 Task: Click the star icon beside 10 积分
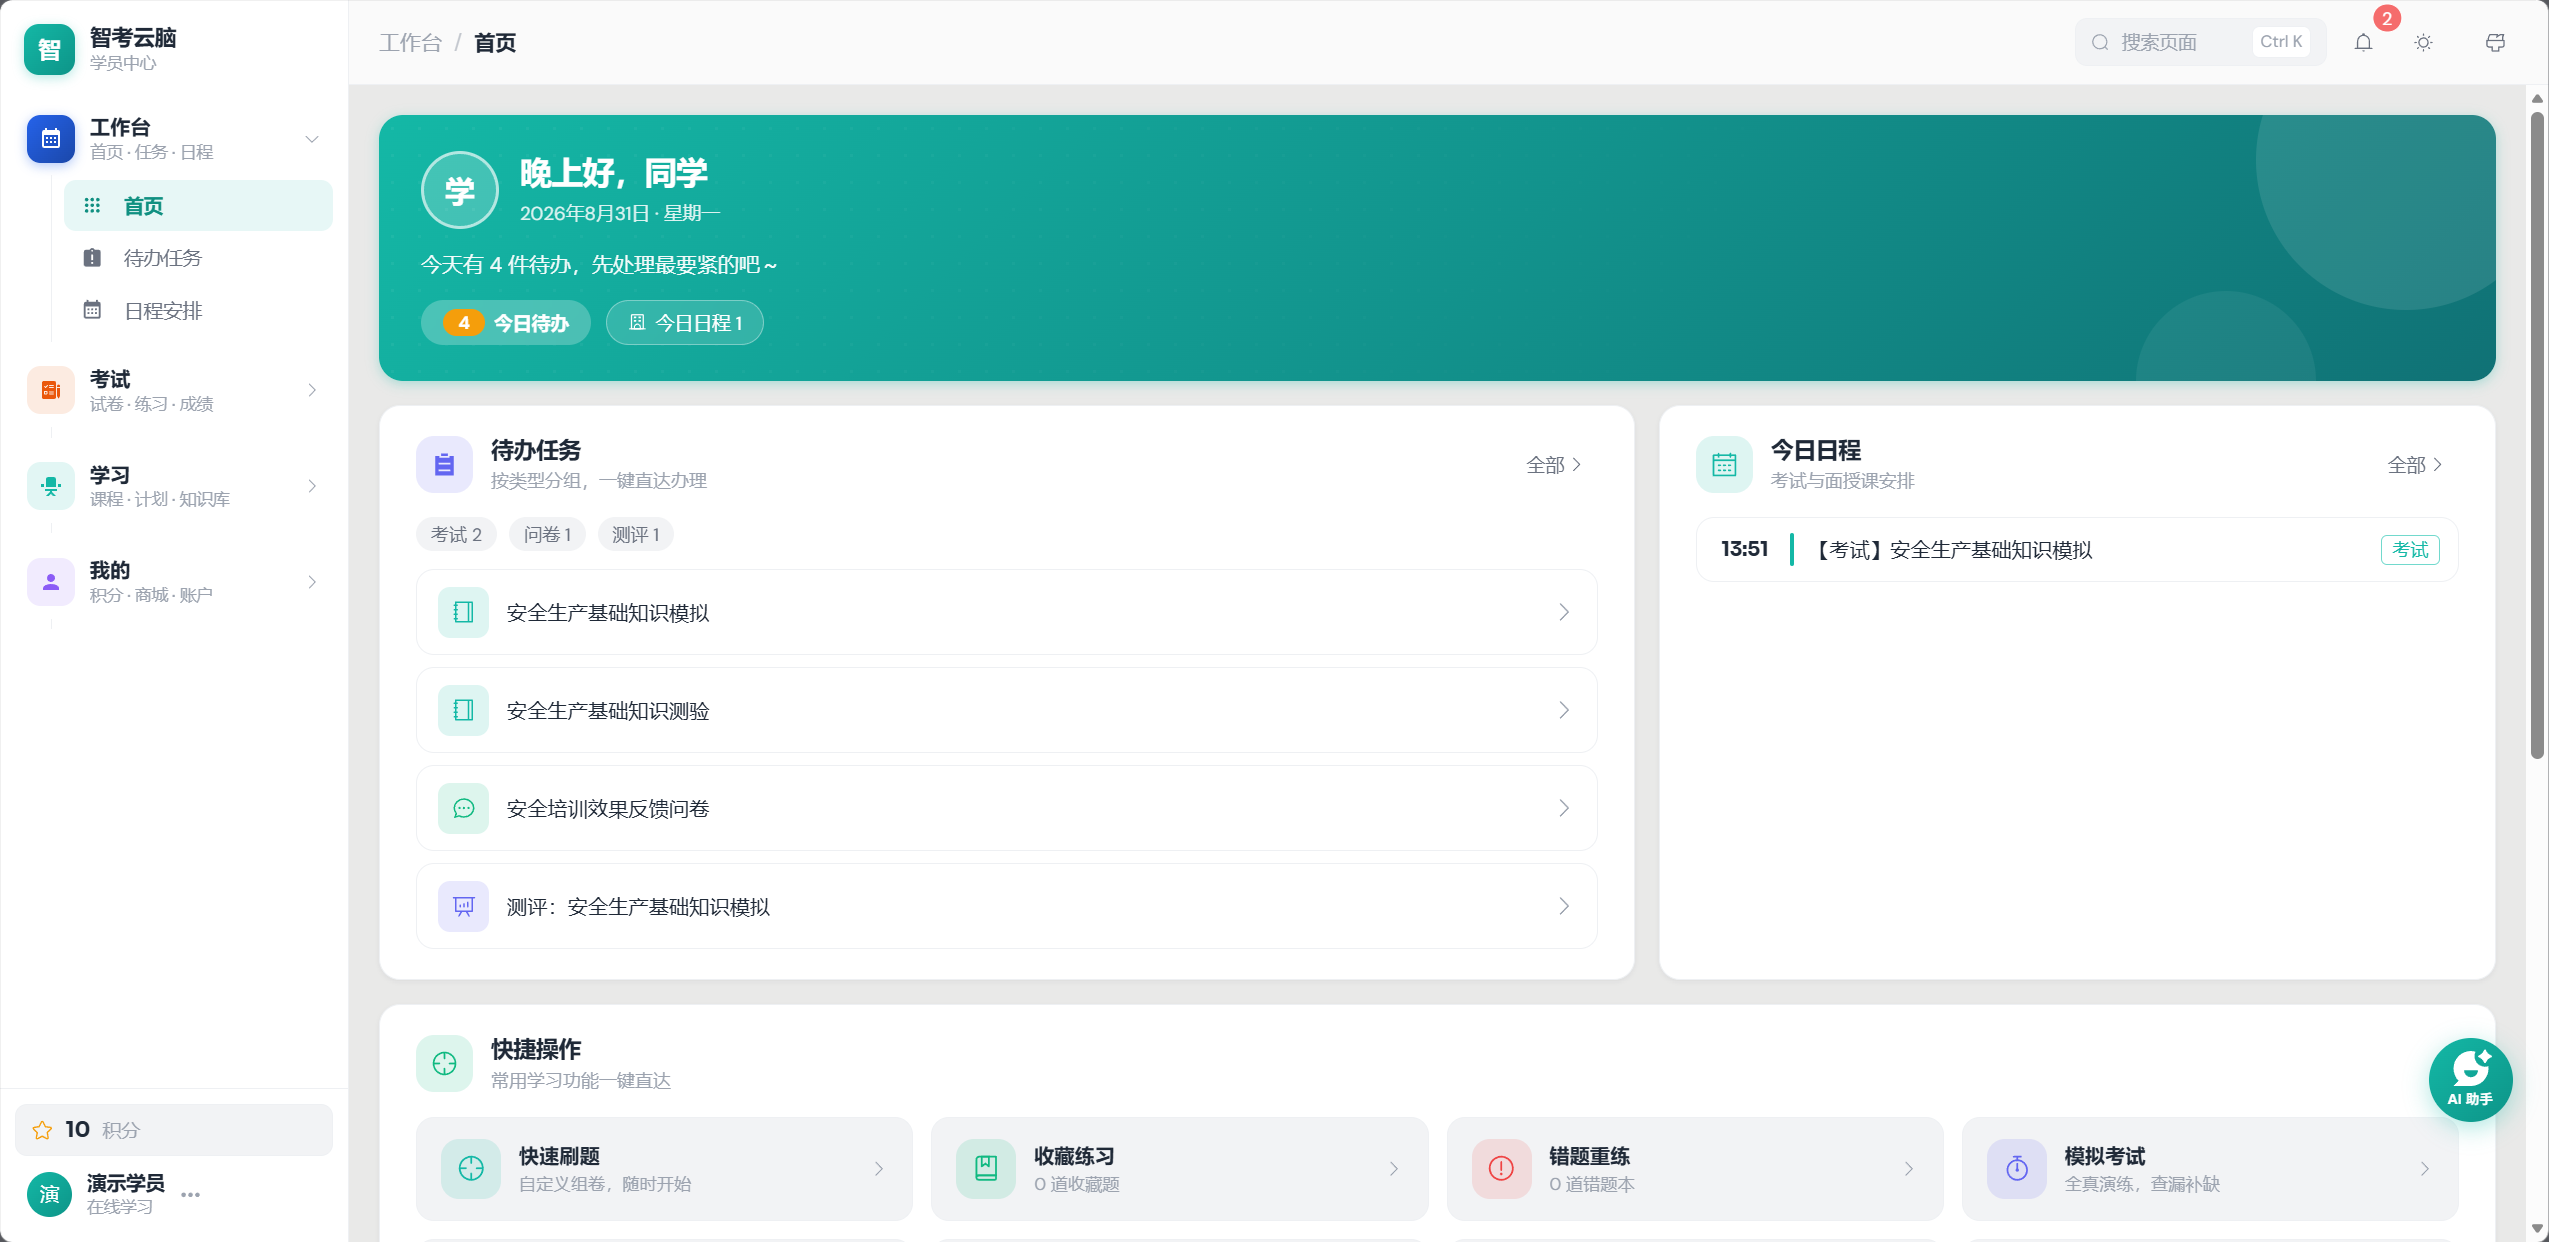pyautogui.click(x=42, y=1130)
